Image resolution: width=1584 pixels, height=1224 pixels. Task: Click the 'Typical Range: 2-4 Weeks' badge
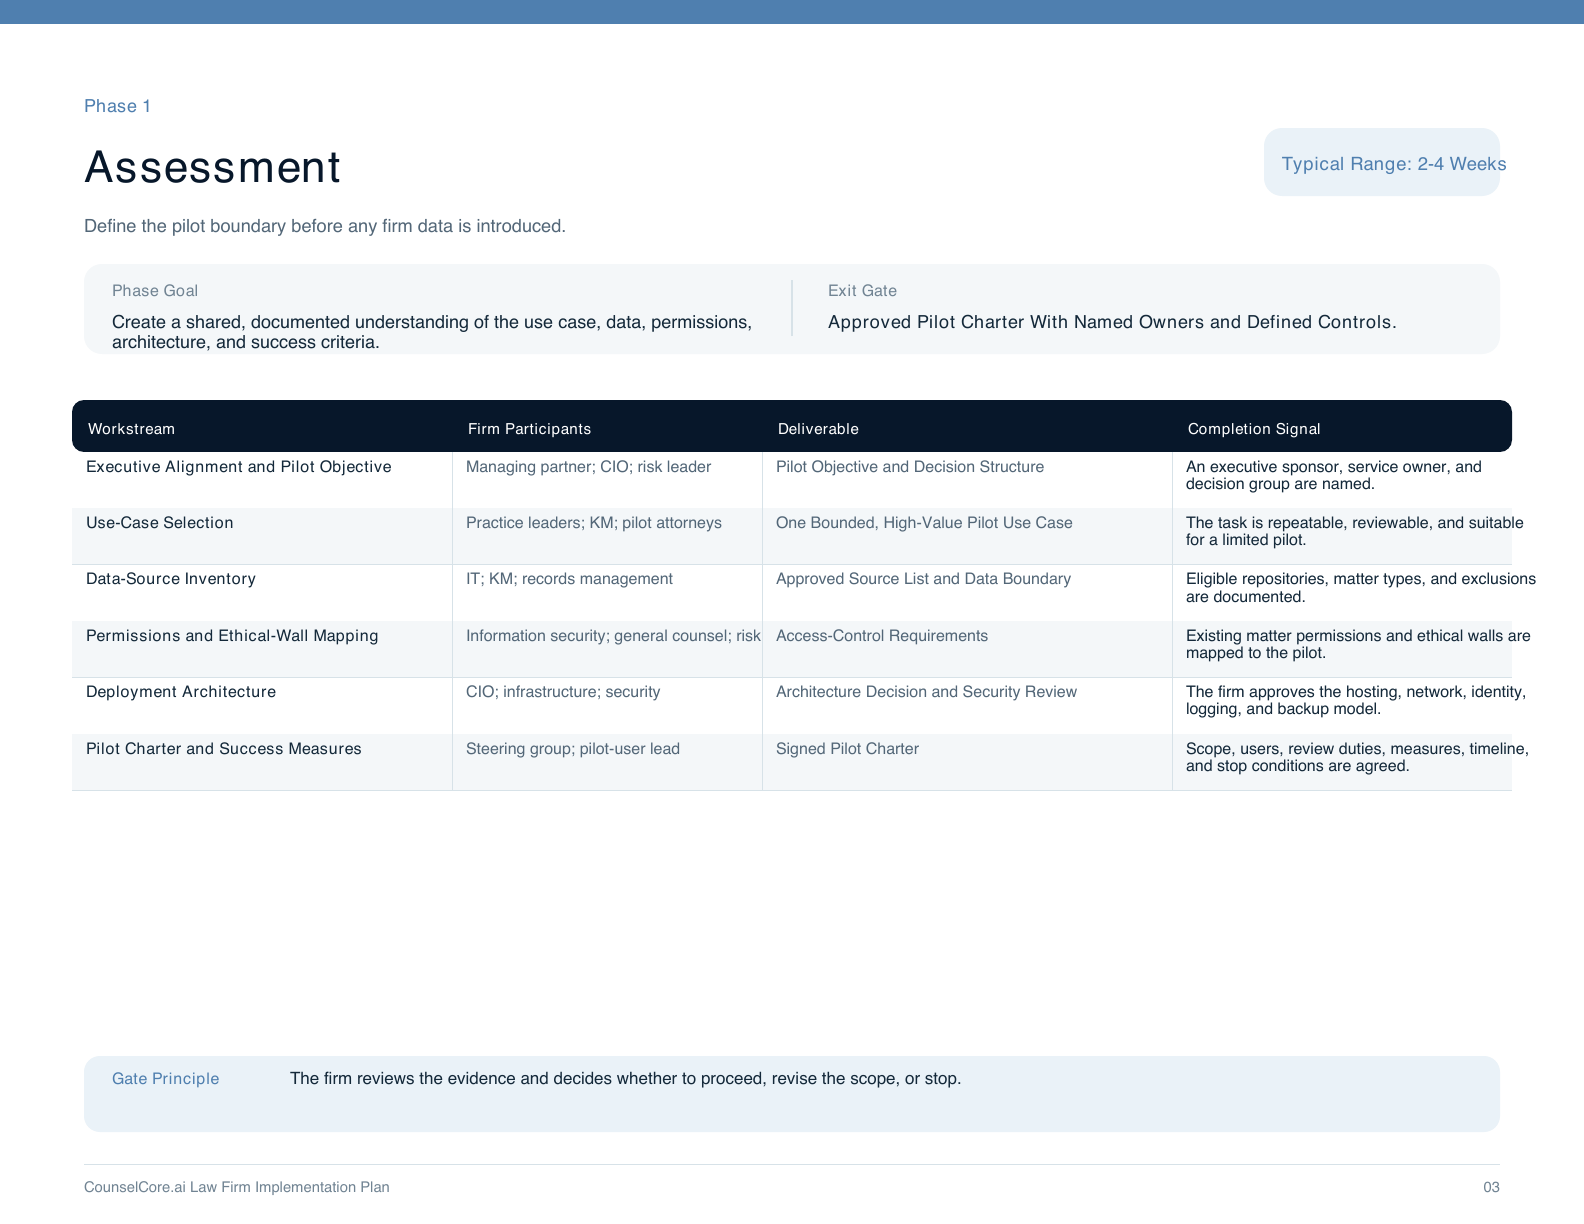click(1382, 162)
